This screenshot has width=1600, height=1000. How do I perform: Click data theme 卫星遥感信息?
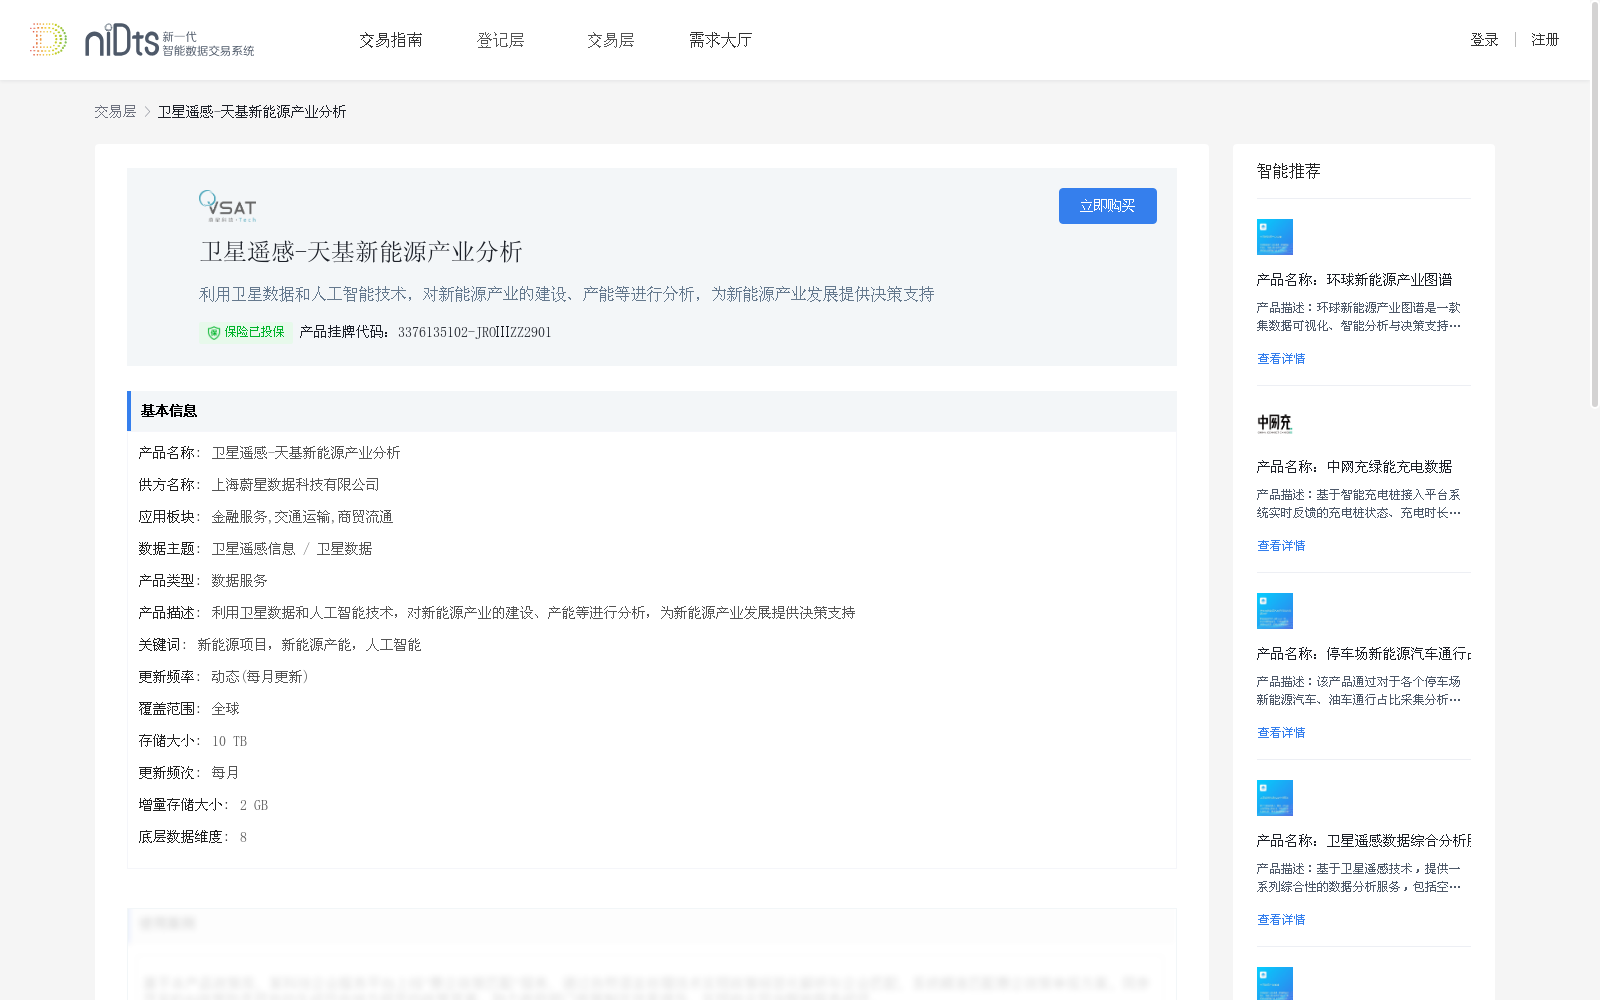(x=253, y=549)
